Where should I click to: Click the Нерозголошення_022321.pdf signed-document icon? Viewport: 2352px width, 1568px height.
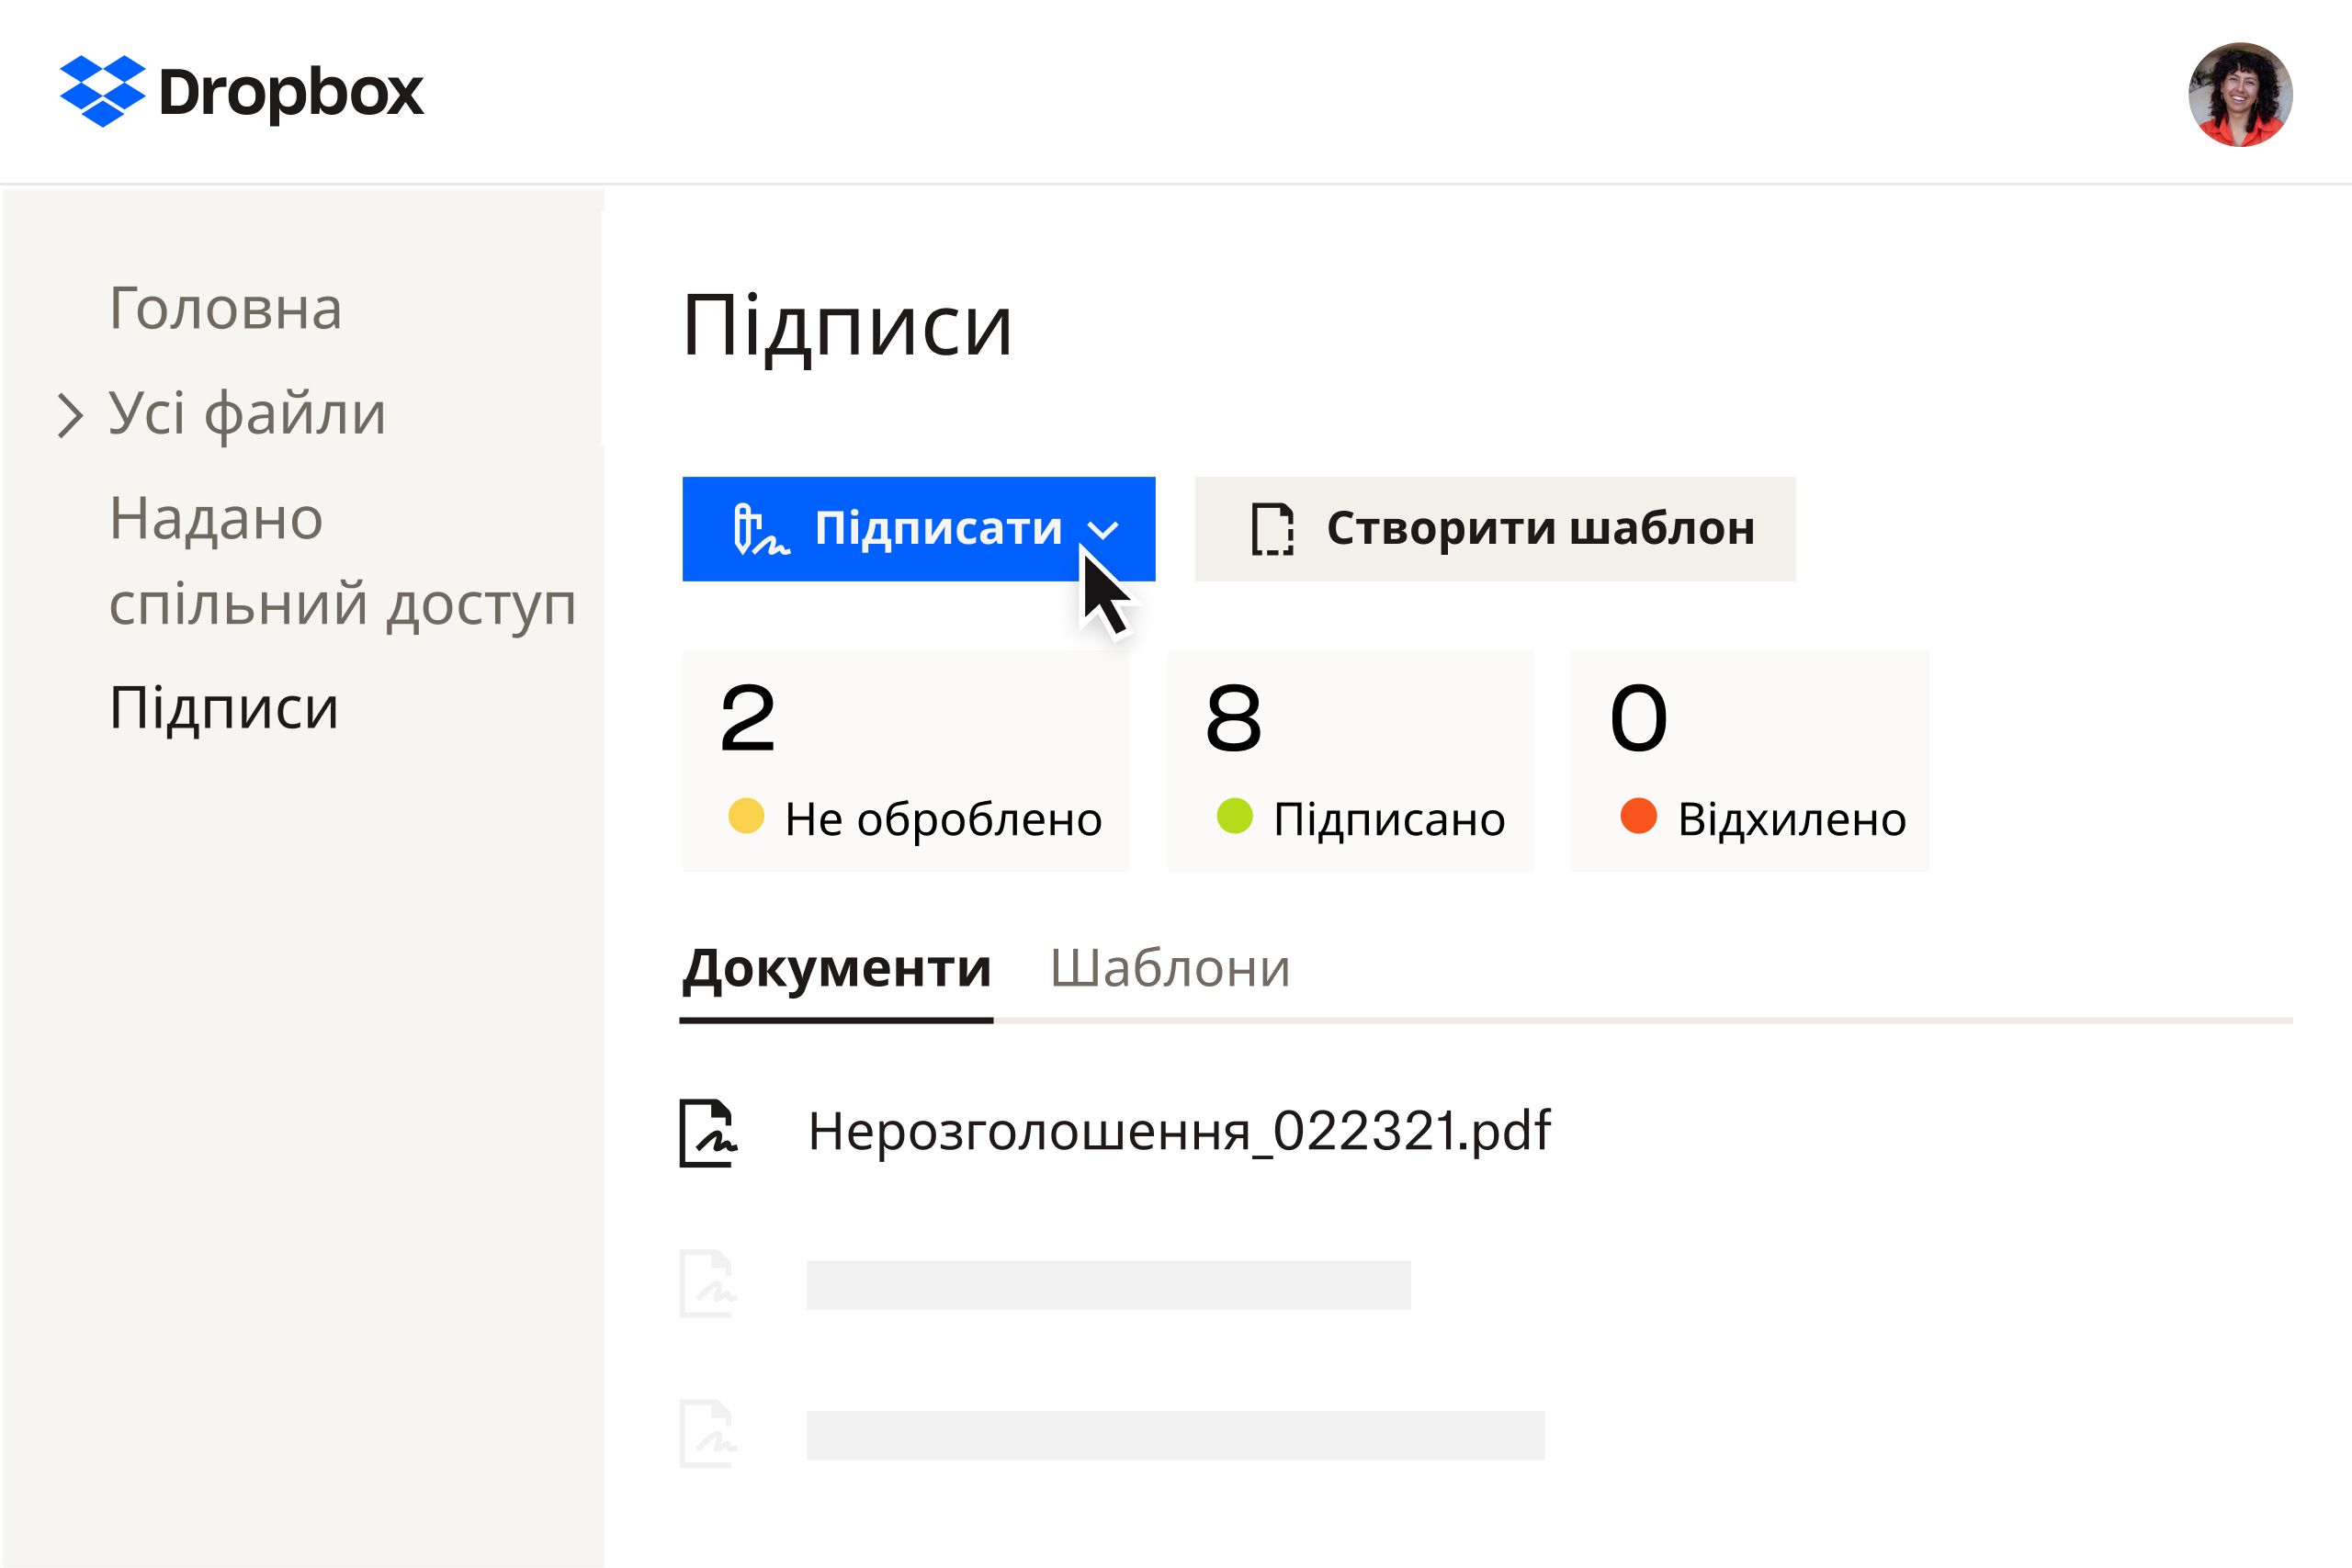708,1133
